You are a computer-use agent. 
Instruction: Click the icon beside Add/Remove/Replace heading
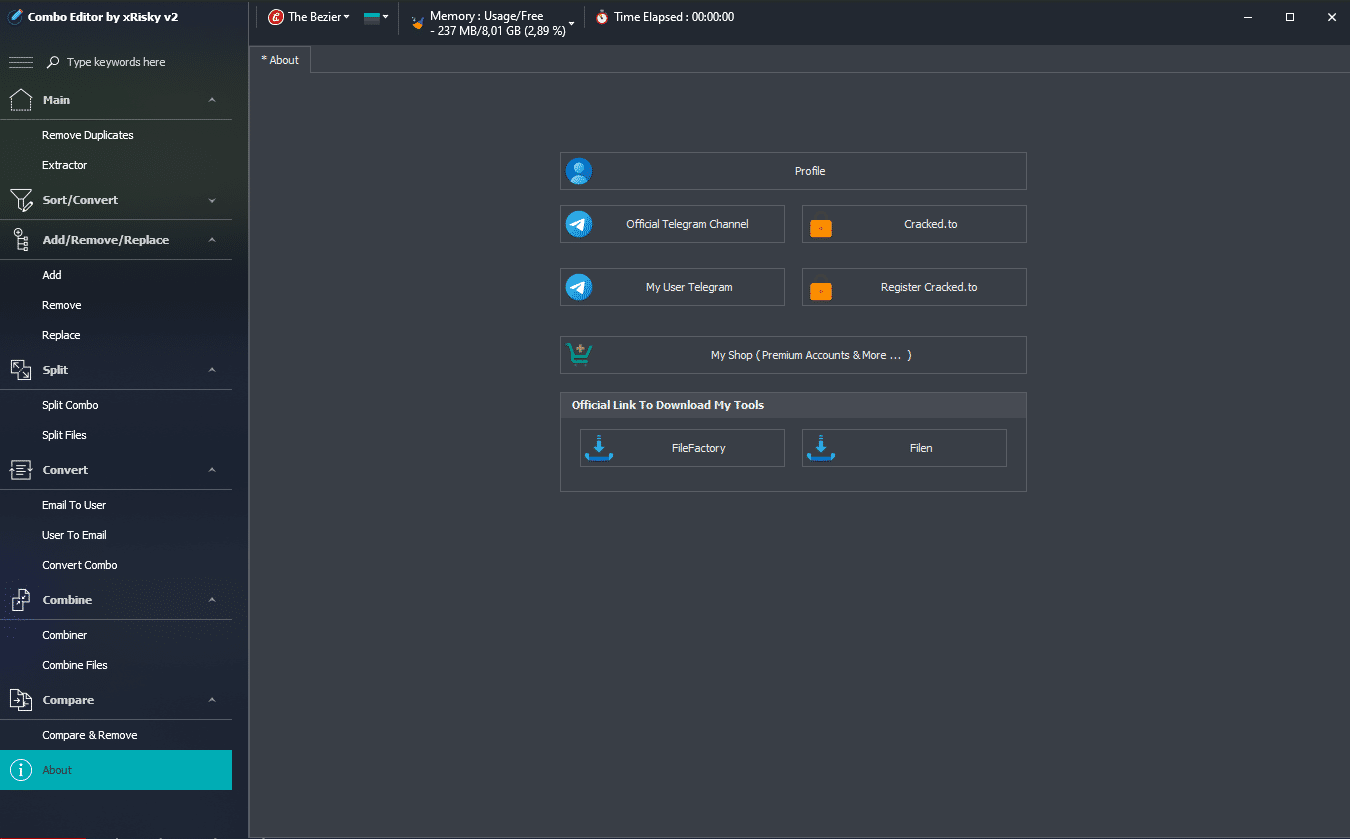tap(21, 240)
